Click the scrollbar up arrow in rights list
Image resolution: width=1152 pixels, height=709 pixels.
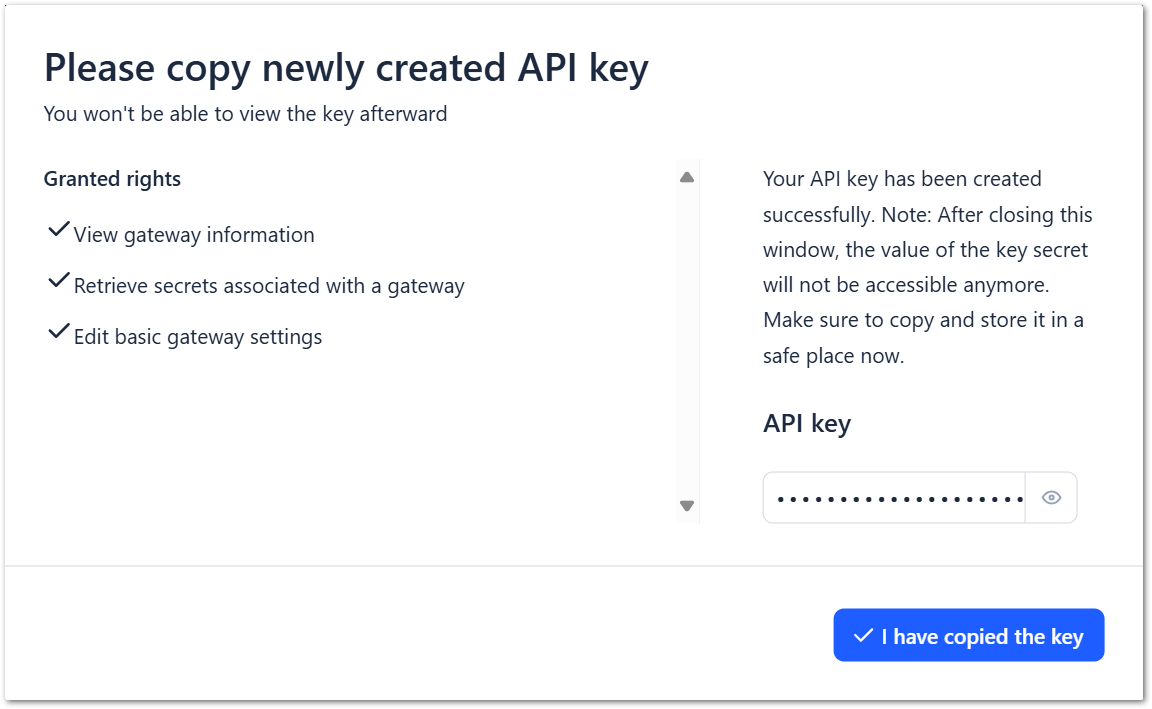[687, 178]
